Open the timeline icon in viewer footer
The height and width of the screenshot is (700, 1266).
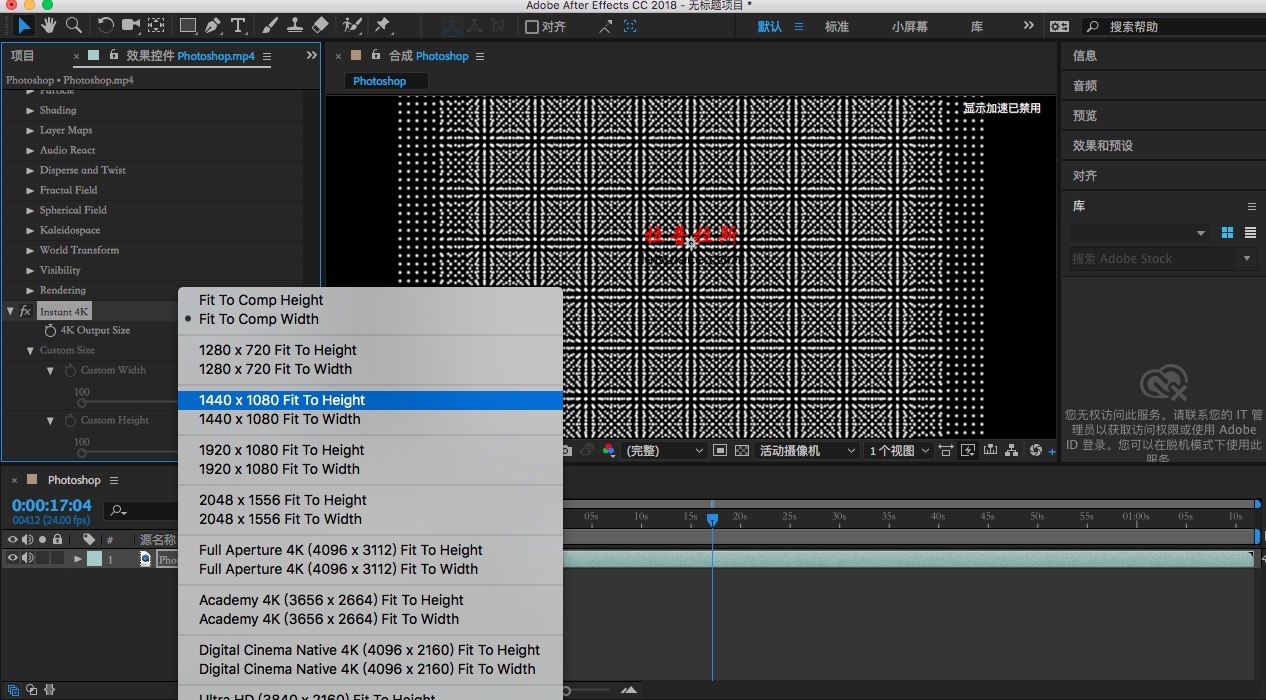990,451
